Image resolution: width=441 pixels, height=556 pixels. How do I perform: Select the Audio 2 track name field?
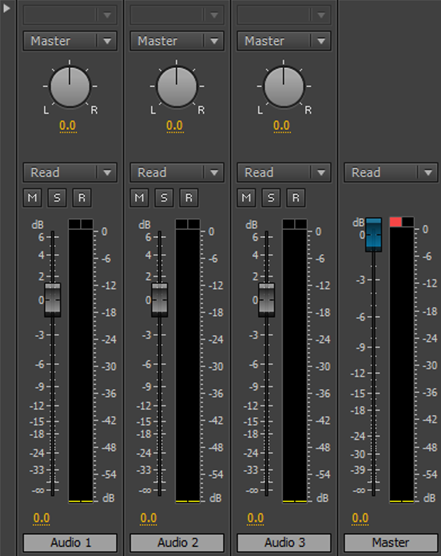[x=177, y=543]
